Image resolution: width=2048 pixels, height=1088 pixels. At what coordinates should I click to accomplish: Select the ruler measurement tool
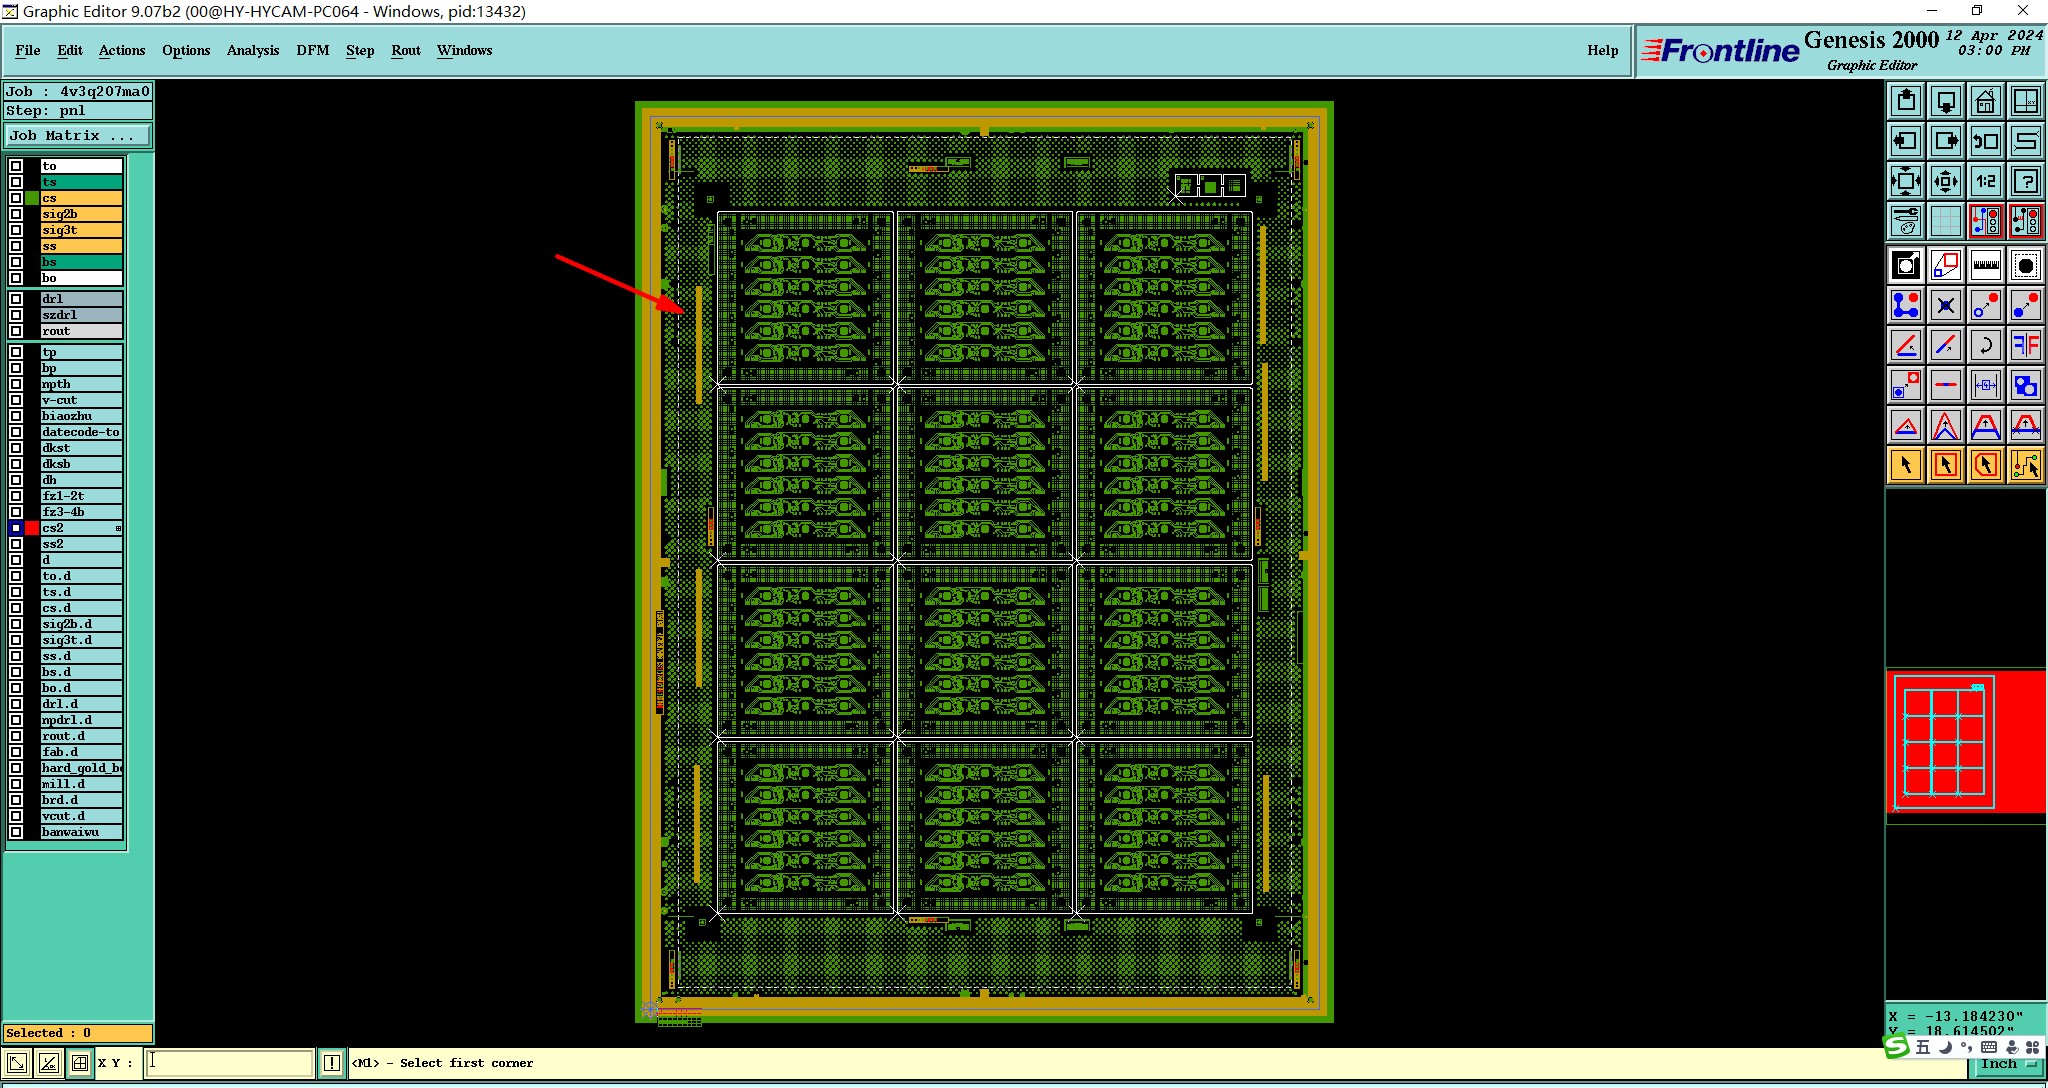click(x=1985, y=265)
